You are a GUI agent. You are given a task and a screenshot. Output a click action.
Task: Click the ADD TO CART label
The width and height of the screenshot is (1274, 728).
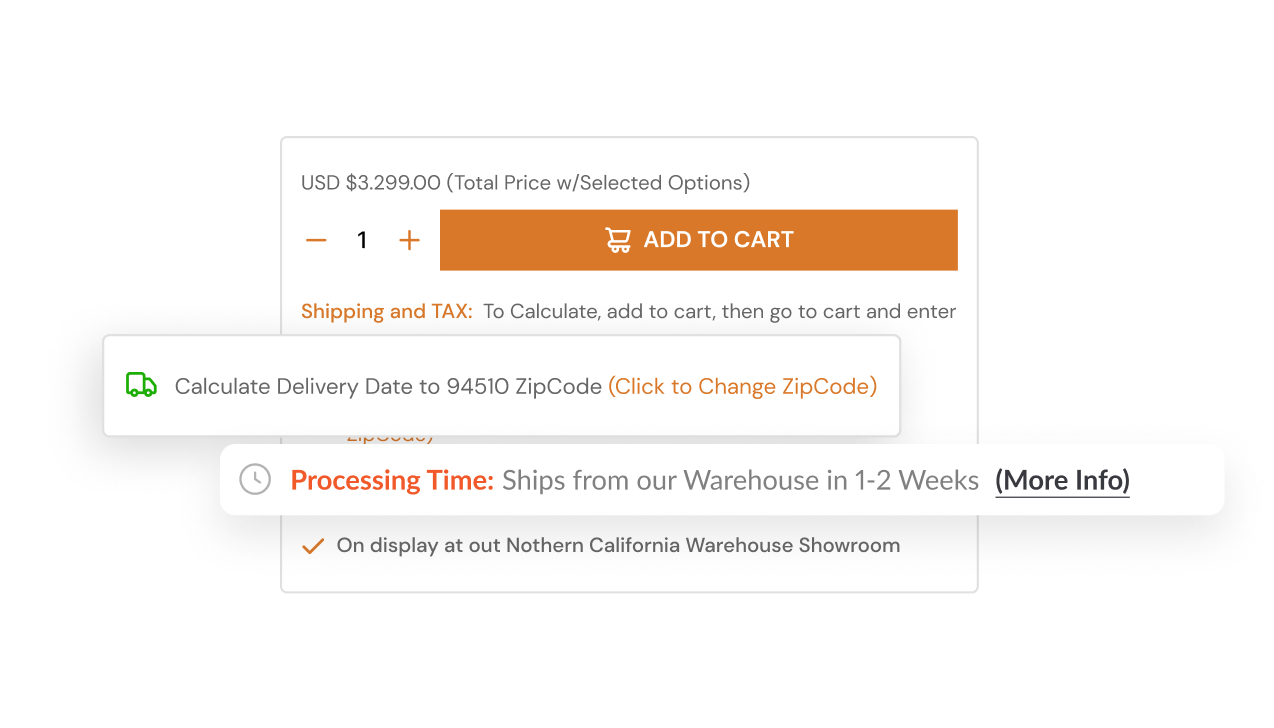718,240
